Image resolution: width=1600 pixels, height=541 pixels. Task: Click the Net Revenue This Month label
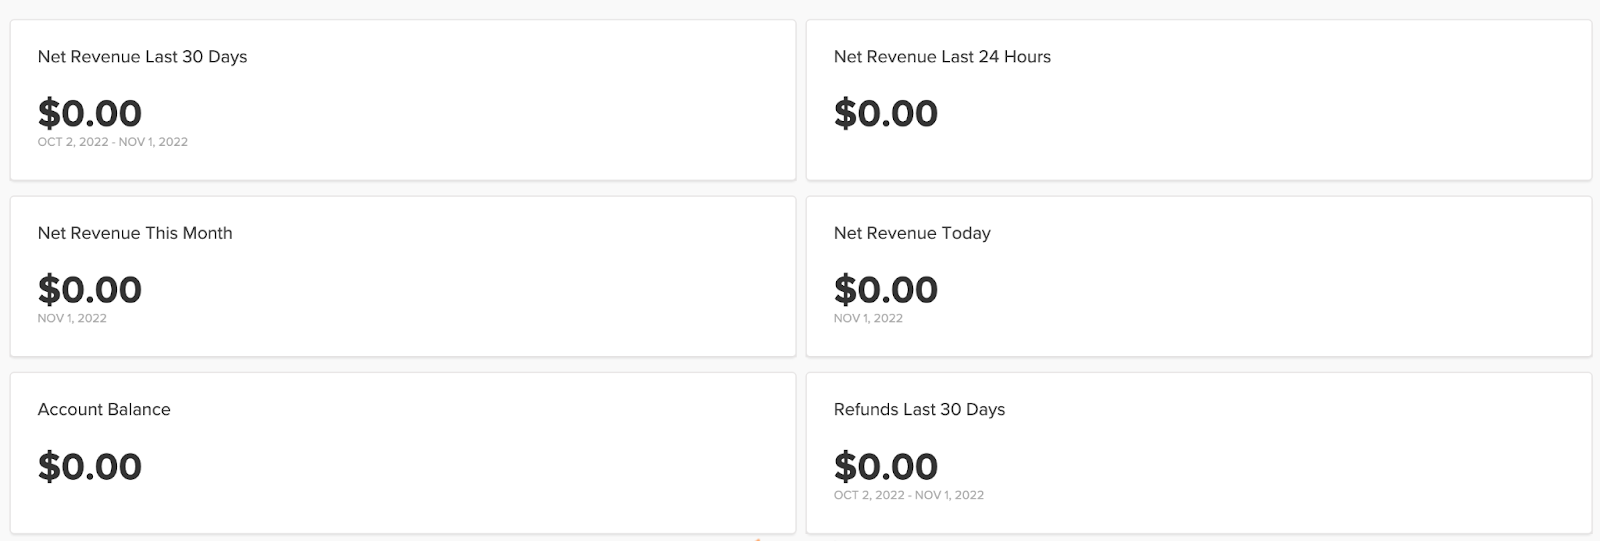point(135,233)
